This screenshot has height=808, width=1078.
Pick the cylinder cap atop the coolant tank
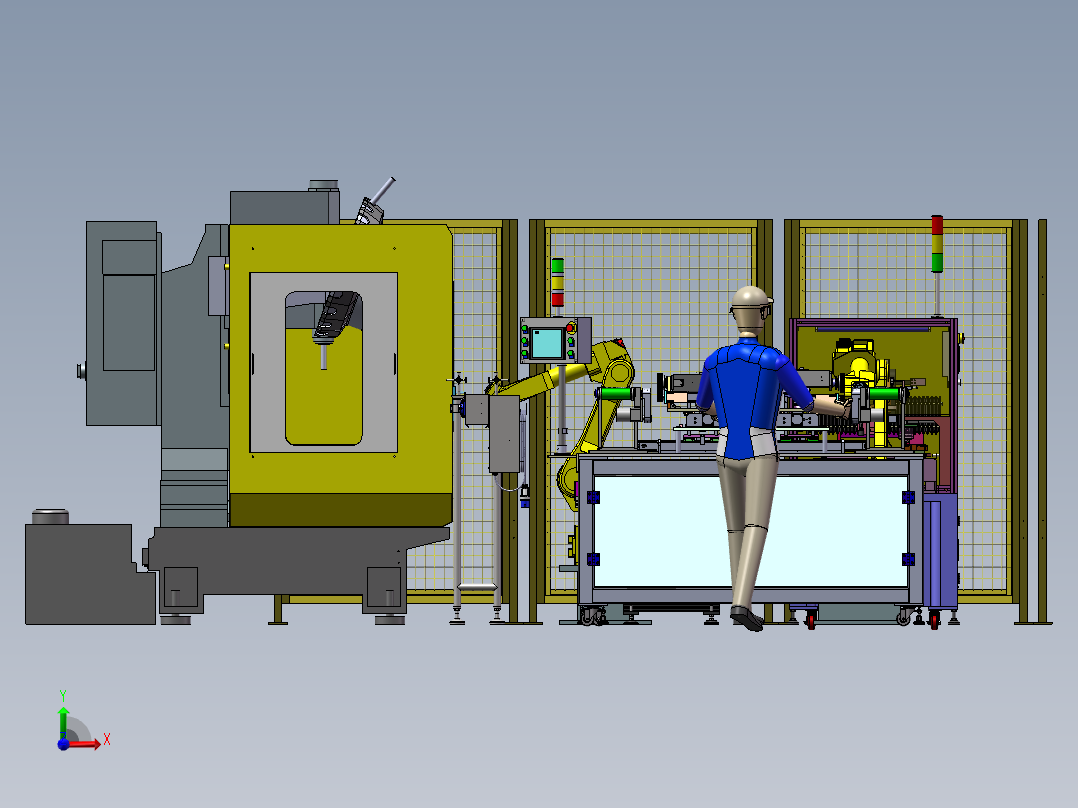click(x=51, y=516)
